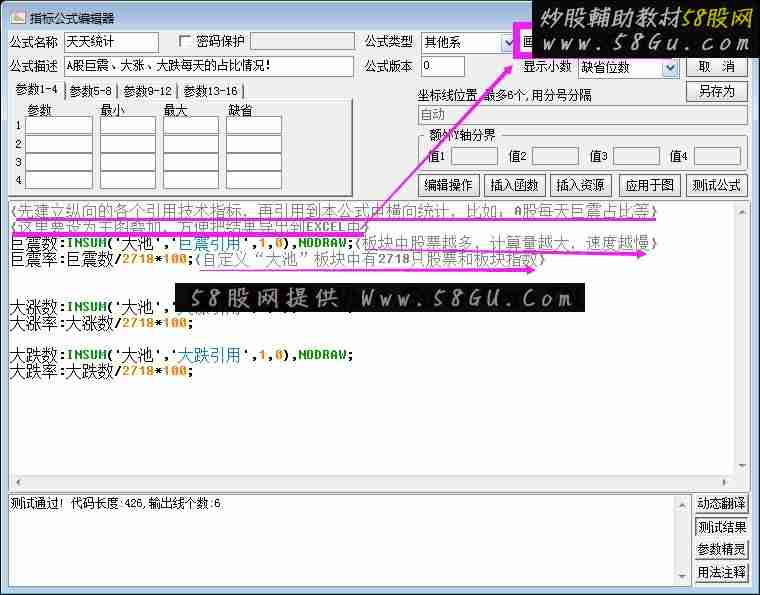
Task: Click the 测试通过 result message
Action: (x=115, y=504)
